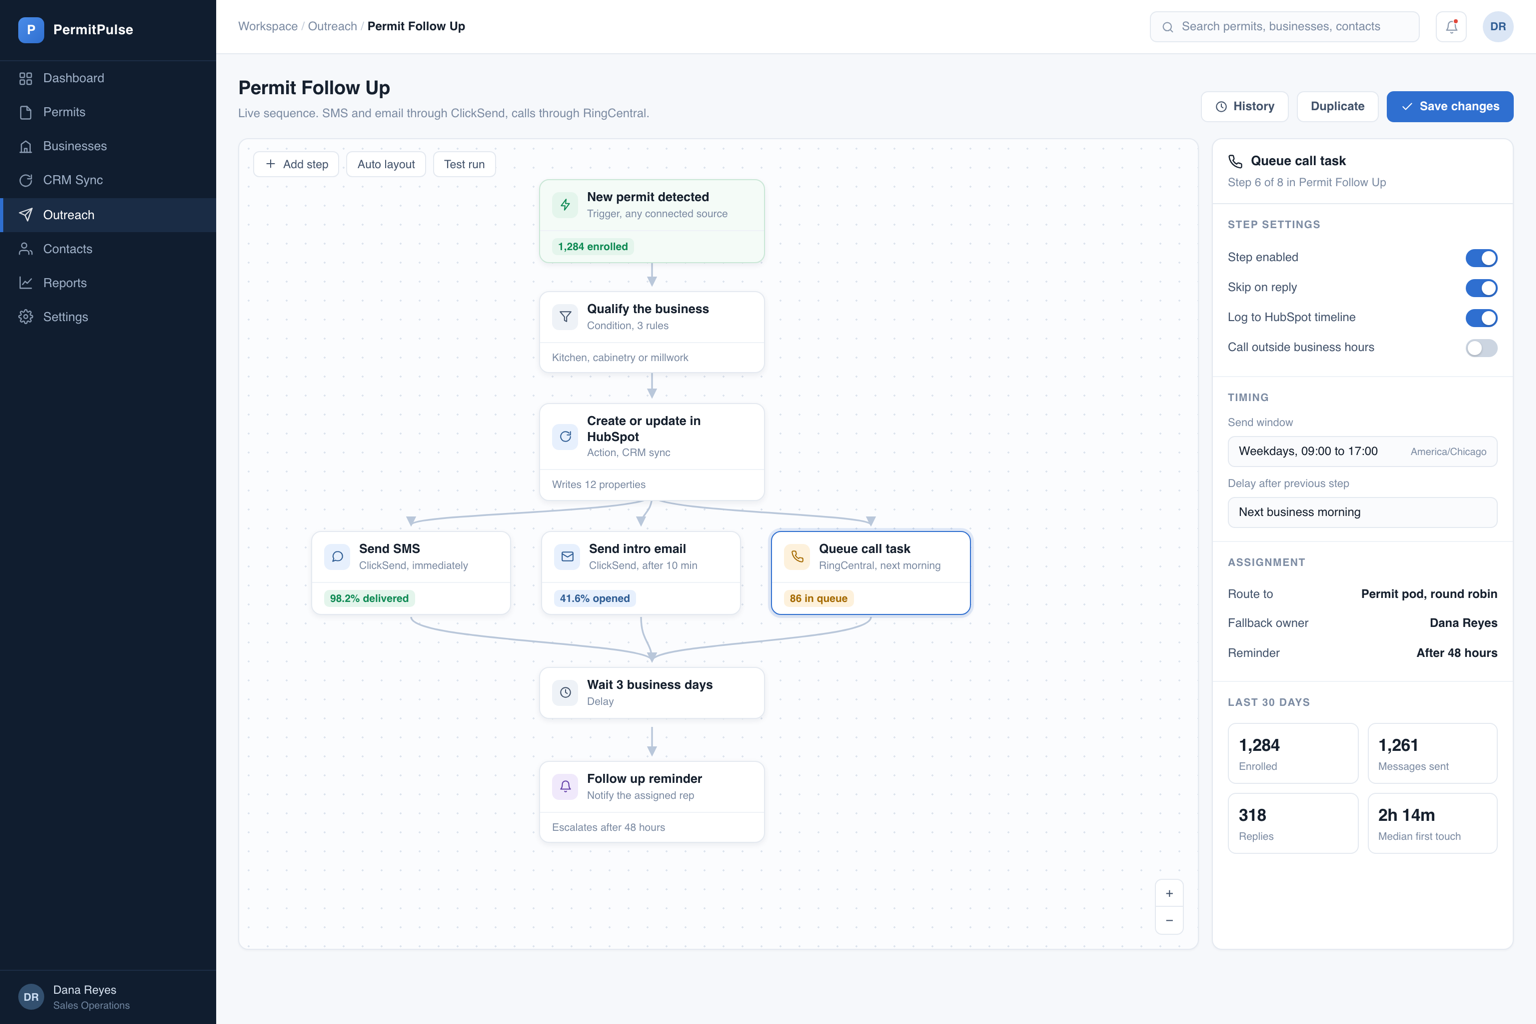Screen dimensions: 1536x1024
Task: Disable the Step enabled toggle
Action: coord(1481,258)
